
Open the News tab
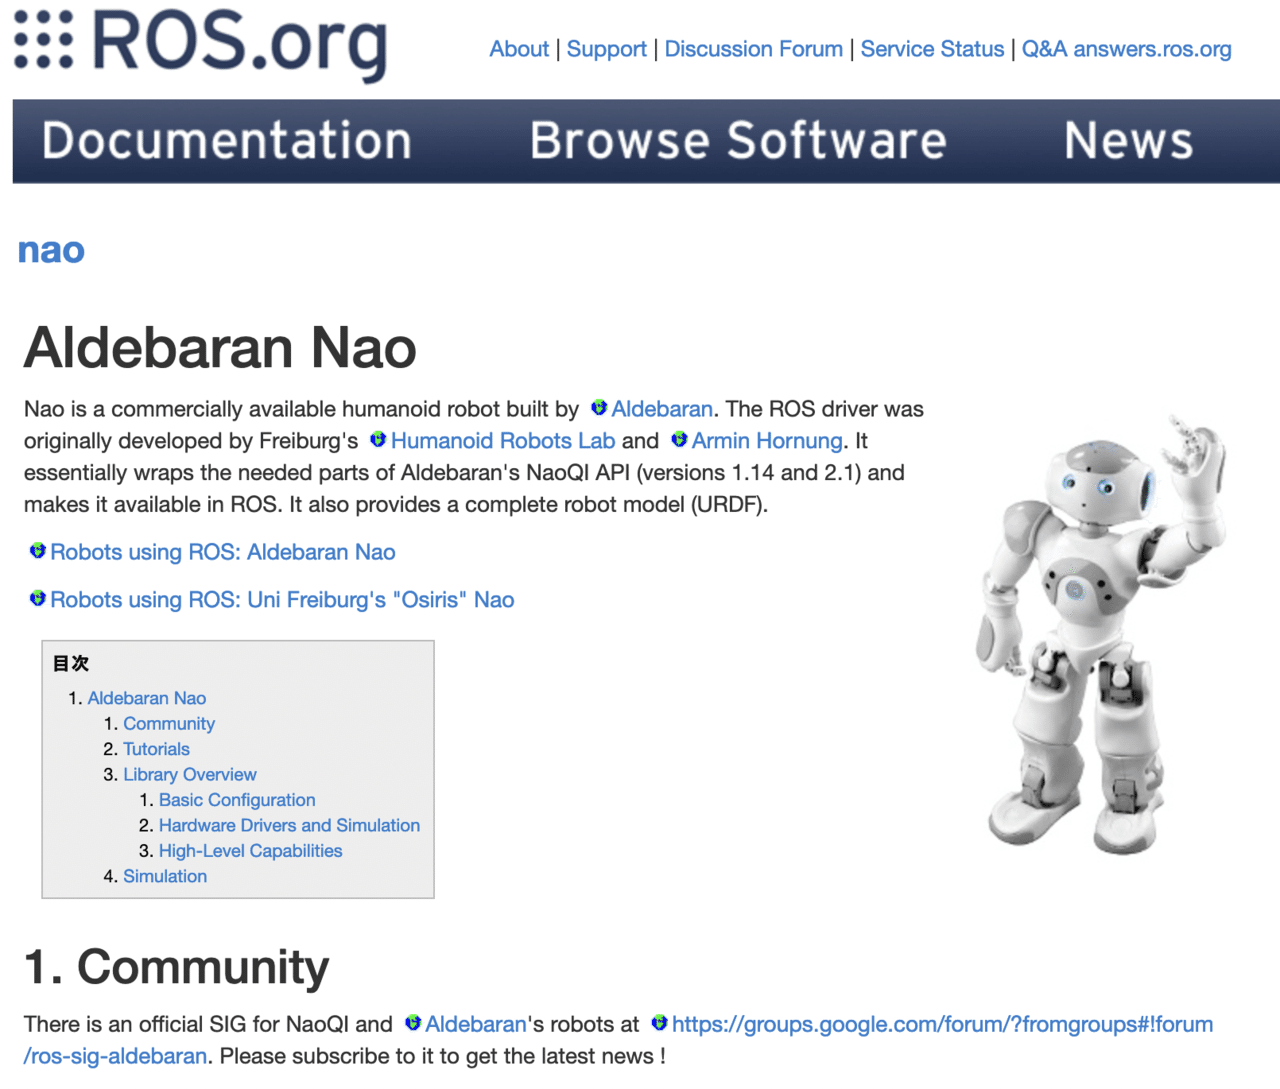[x=1128, y=141]
